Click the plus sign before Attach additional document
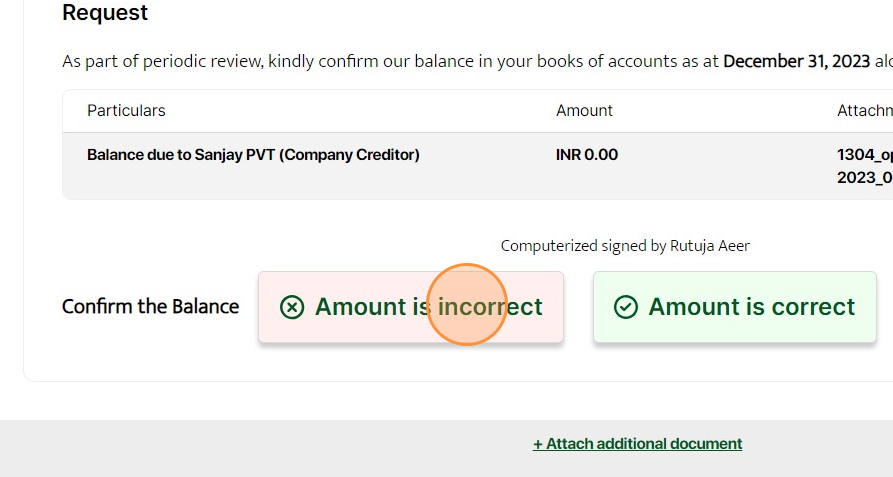Screen dimensions: 893x477 coord(537,444)
